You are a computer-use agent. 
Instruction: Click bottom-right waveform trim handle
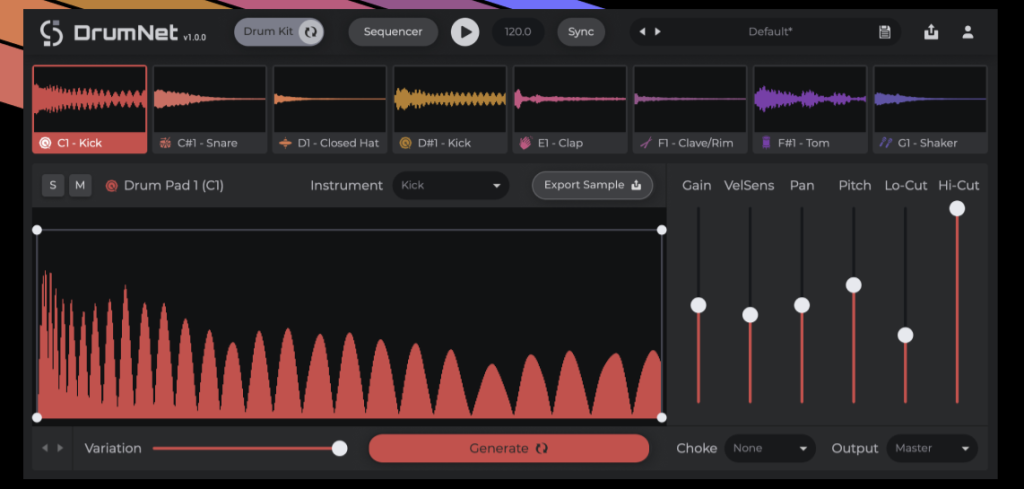click(x=662, y=417)
